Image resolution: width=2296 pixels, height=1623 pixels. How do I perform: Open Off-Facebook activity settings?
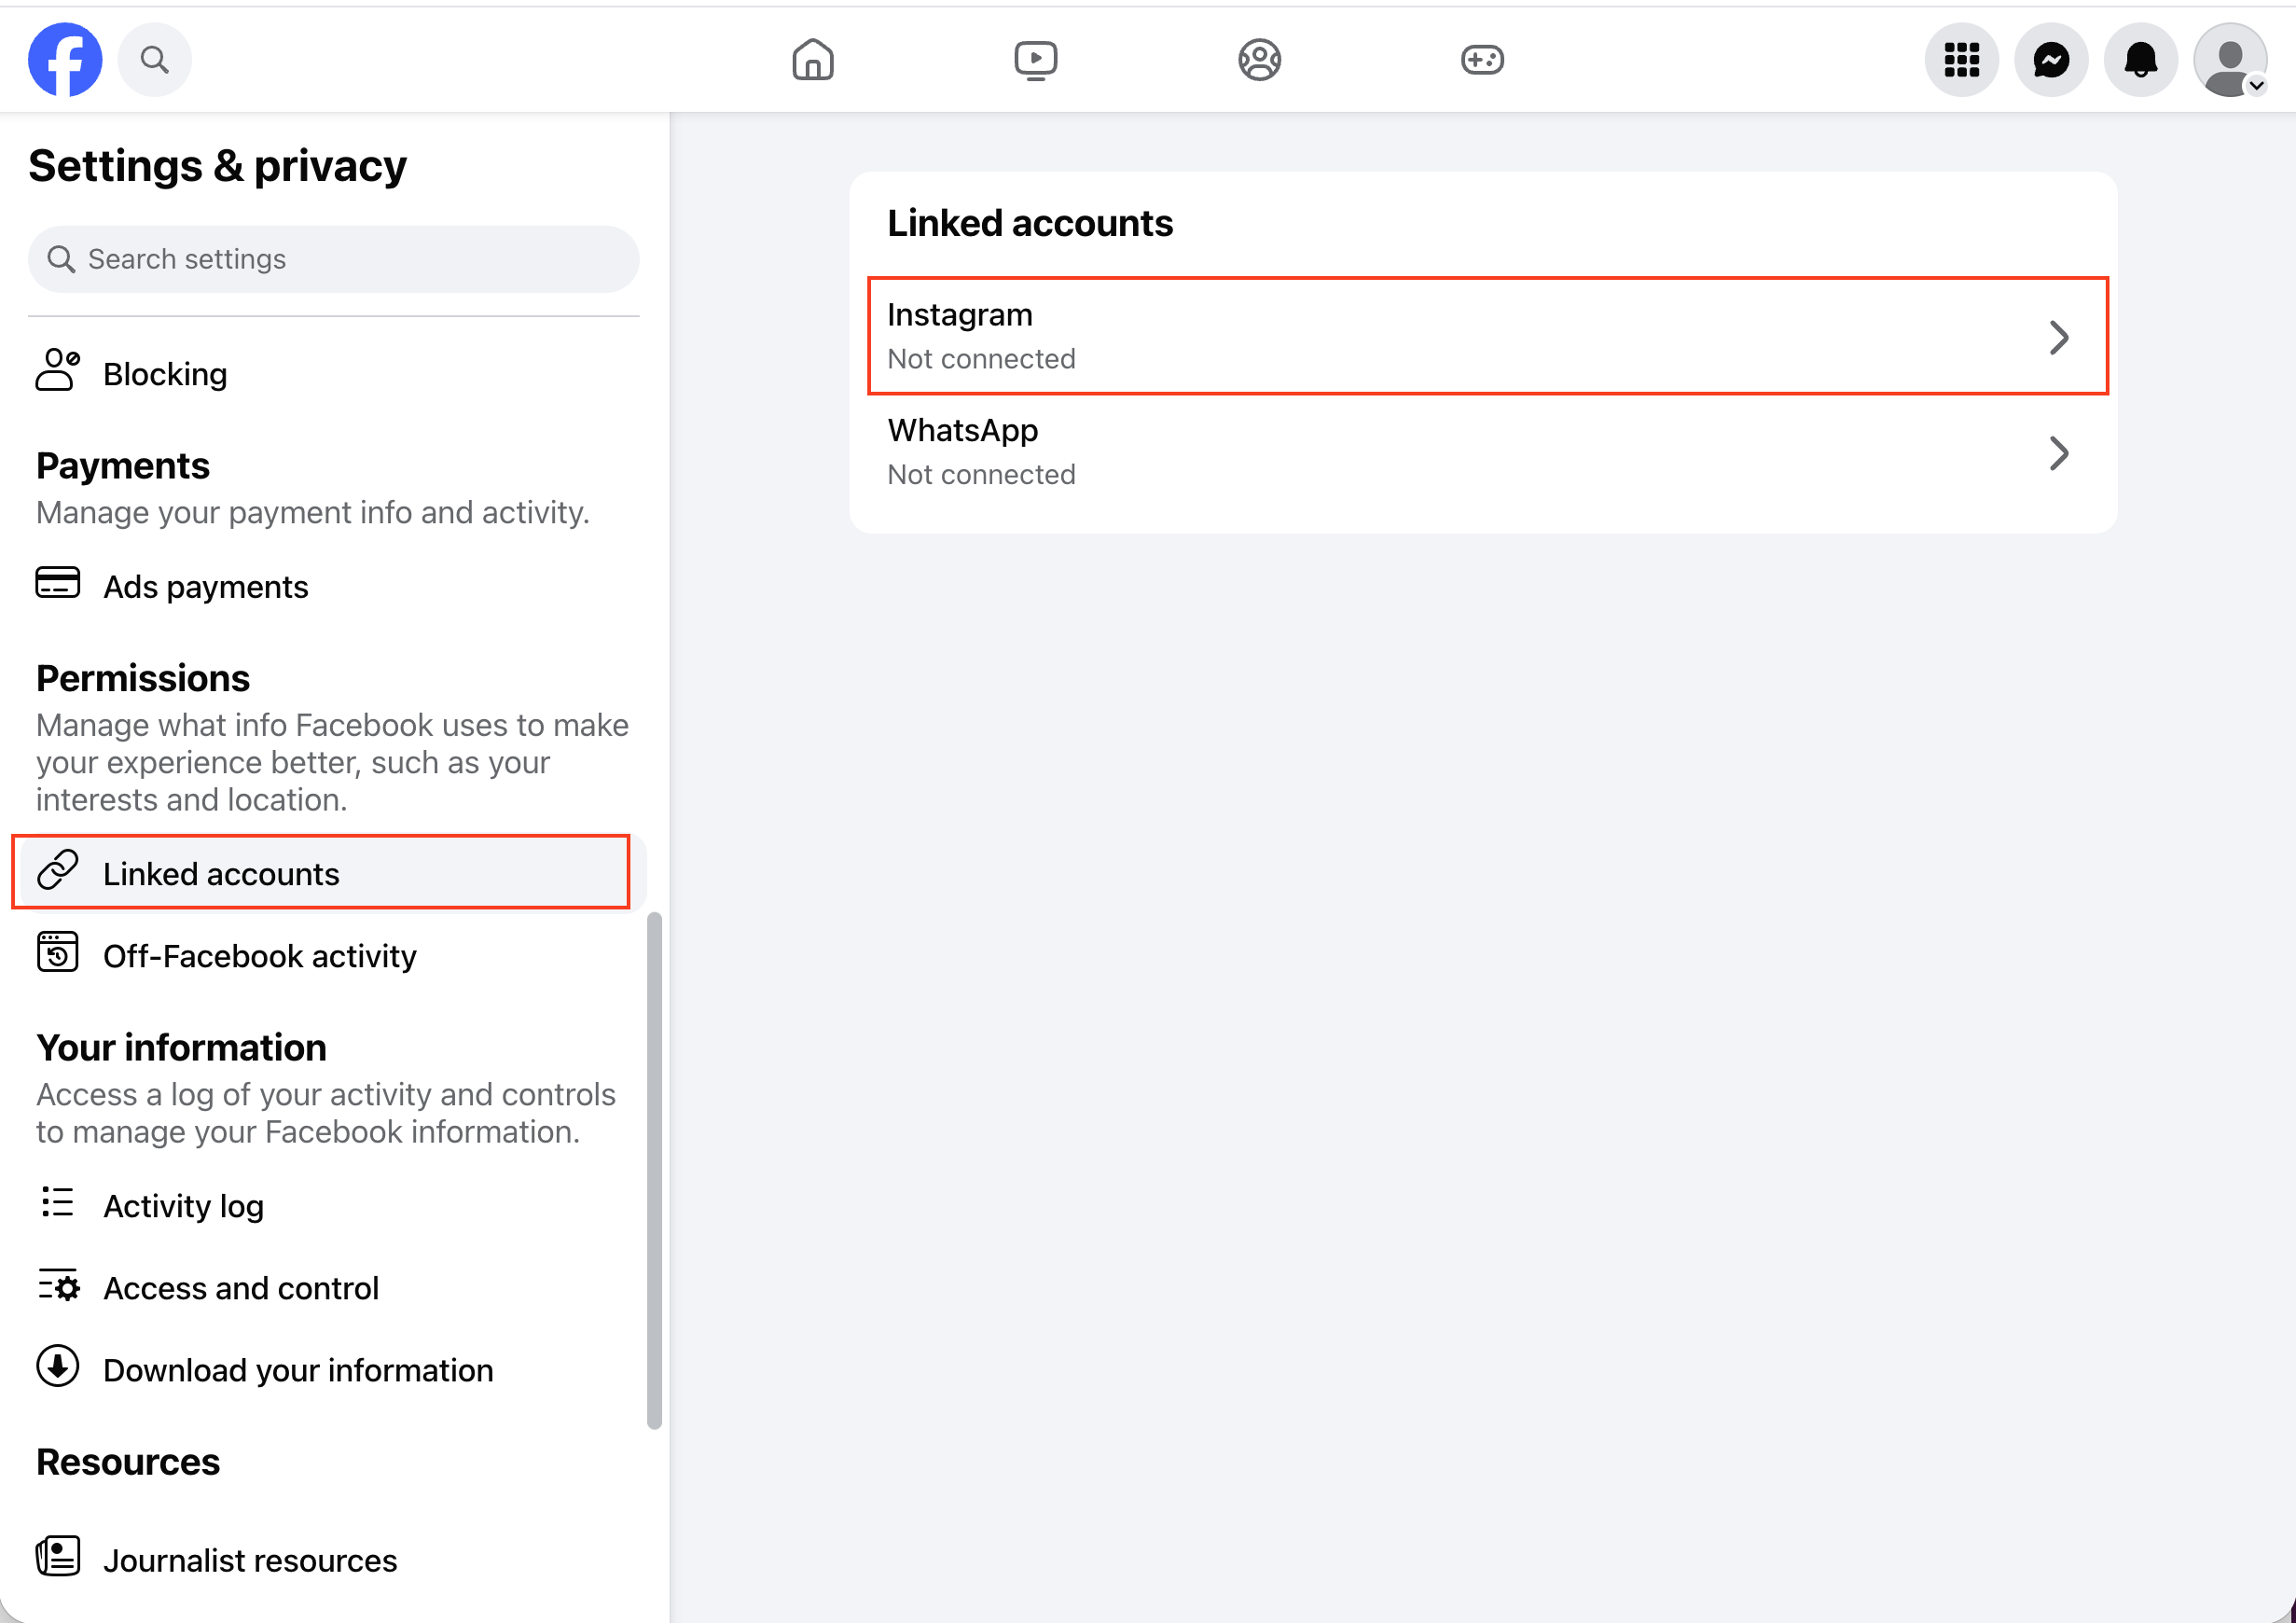pos(334,956)
